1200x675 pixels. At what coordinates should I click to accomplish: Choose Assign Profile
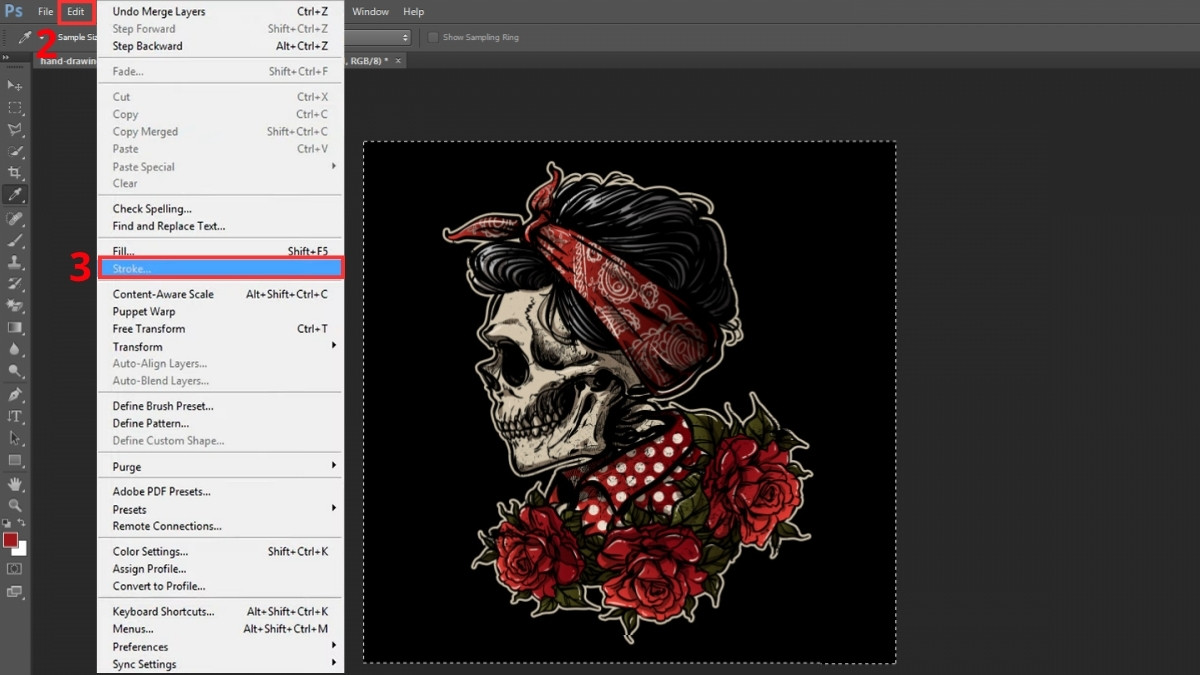point(220,569)
